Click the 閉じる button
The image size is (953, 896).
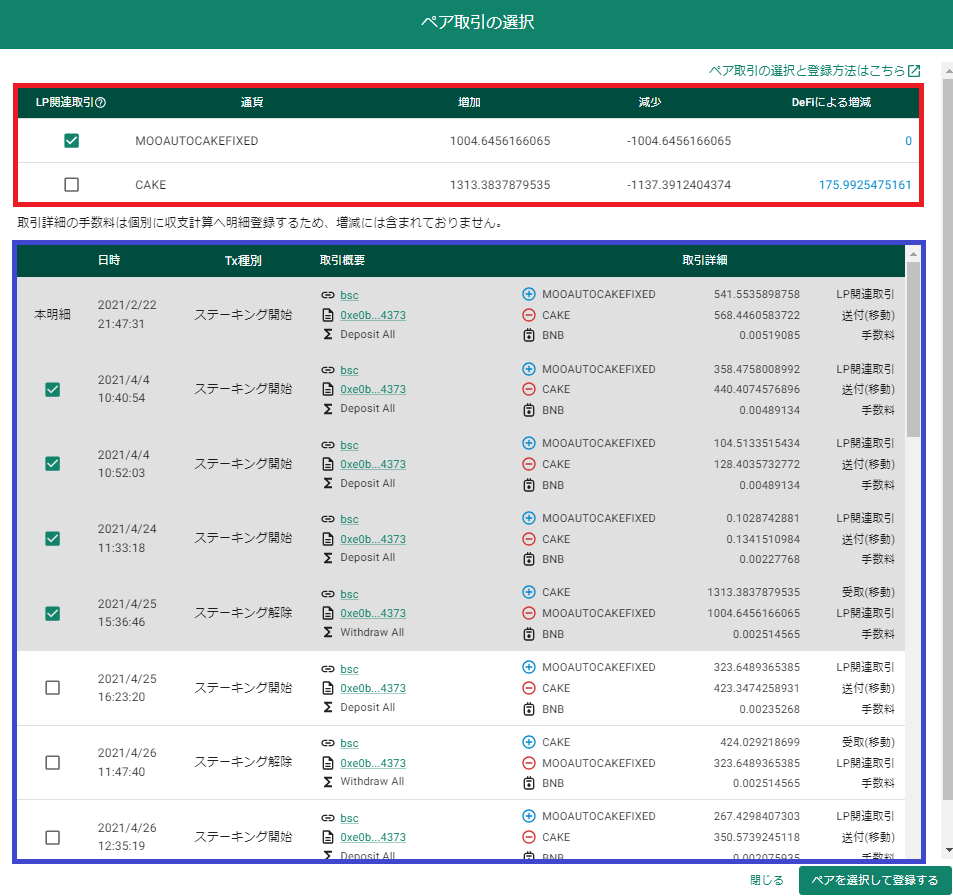click(766, 880)
